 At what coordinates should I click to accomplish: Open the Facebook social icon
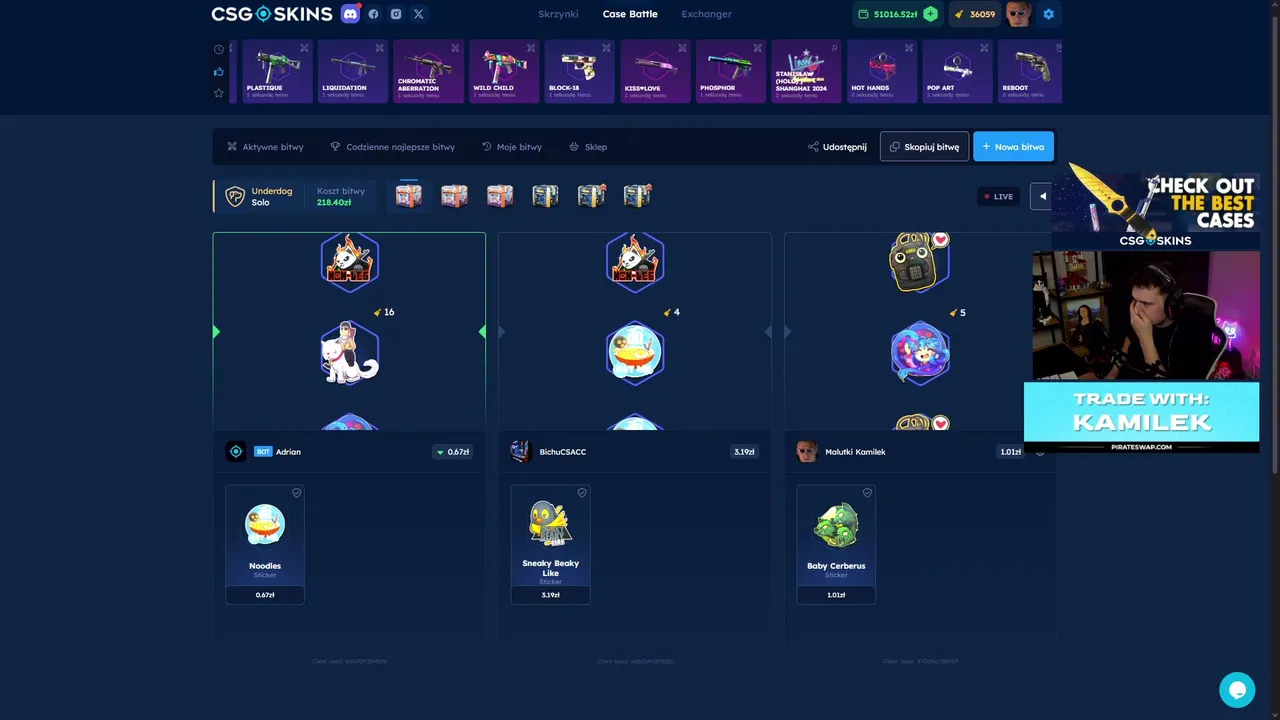[374, 14]
